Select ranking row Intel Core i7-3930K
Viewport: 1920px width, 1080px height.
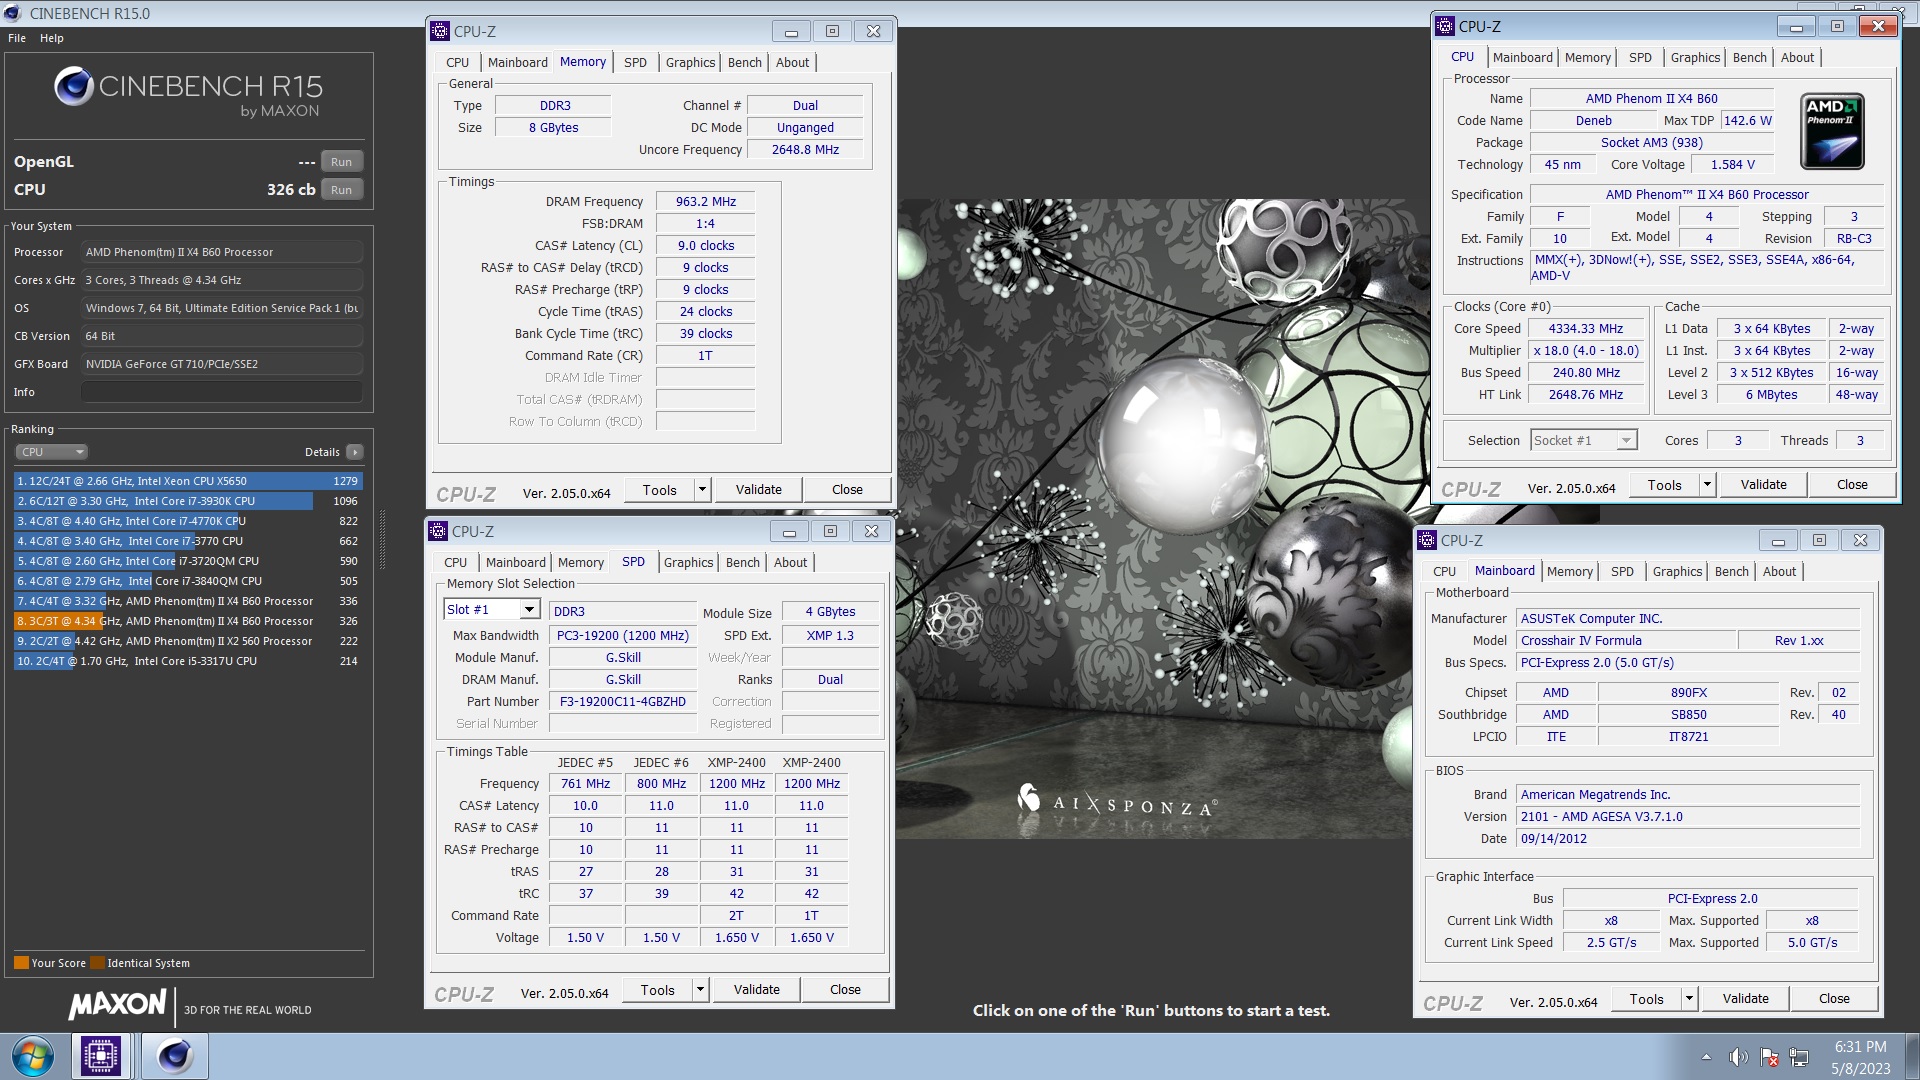[188, 501]
